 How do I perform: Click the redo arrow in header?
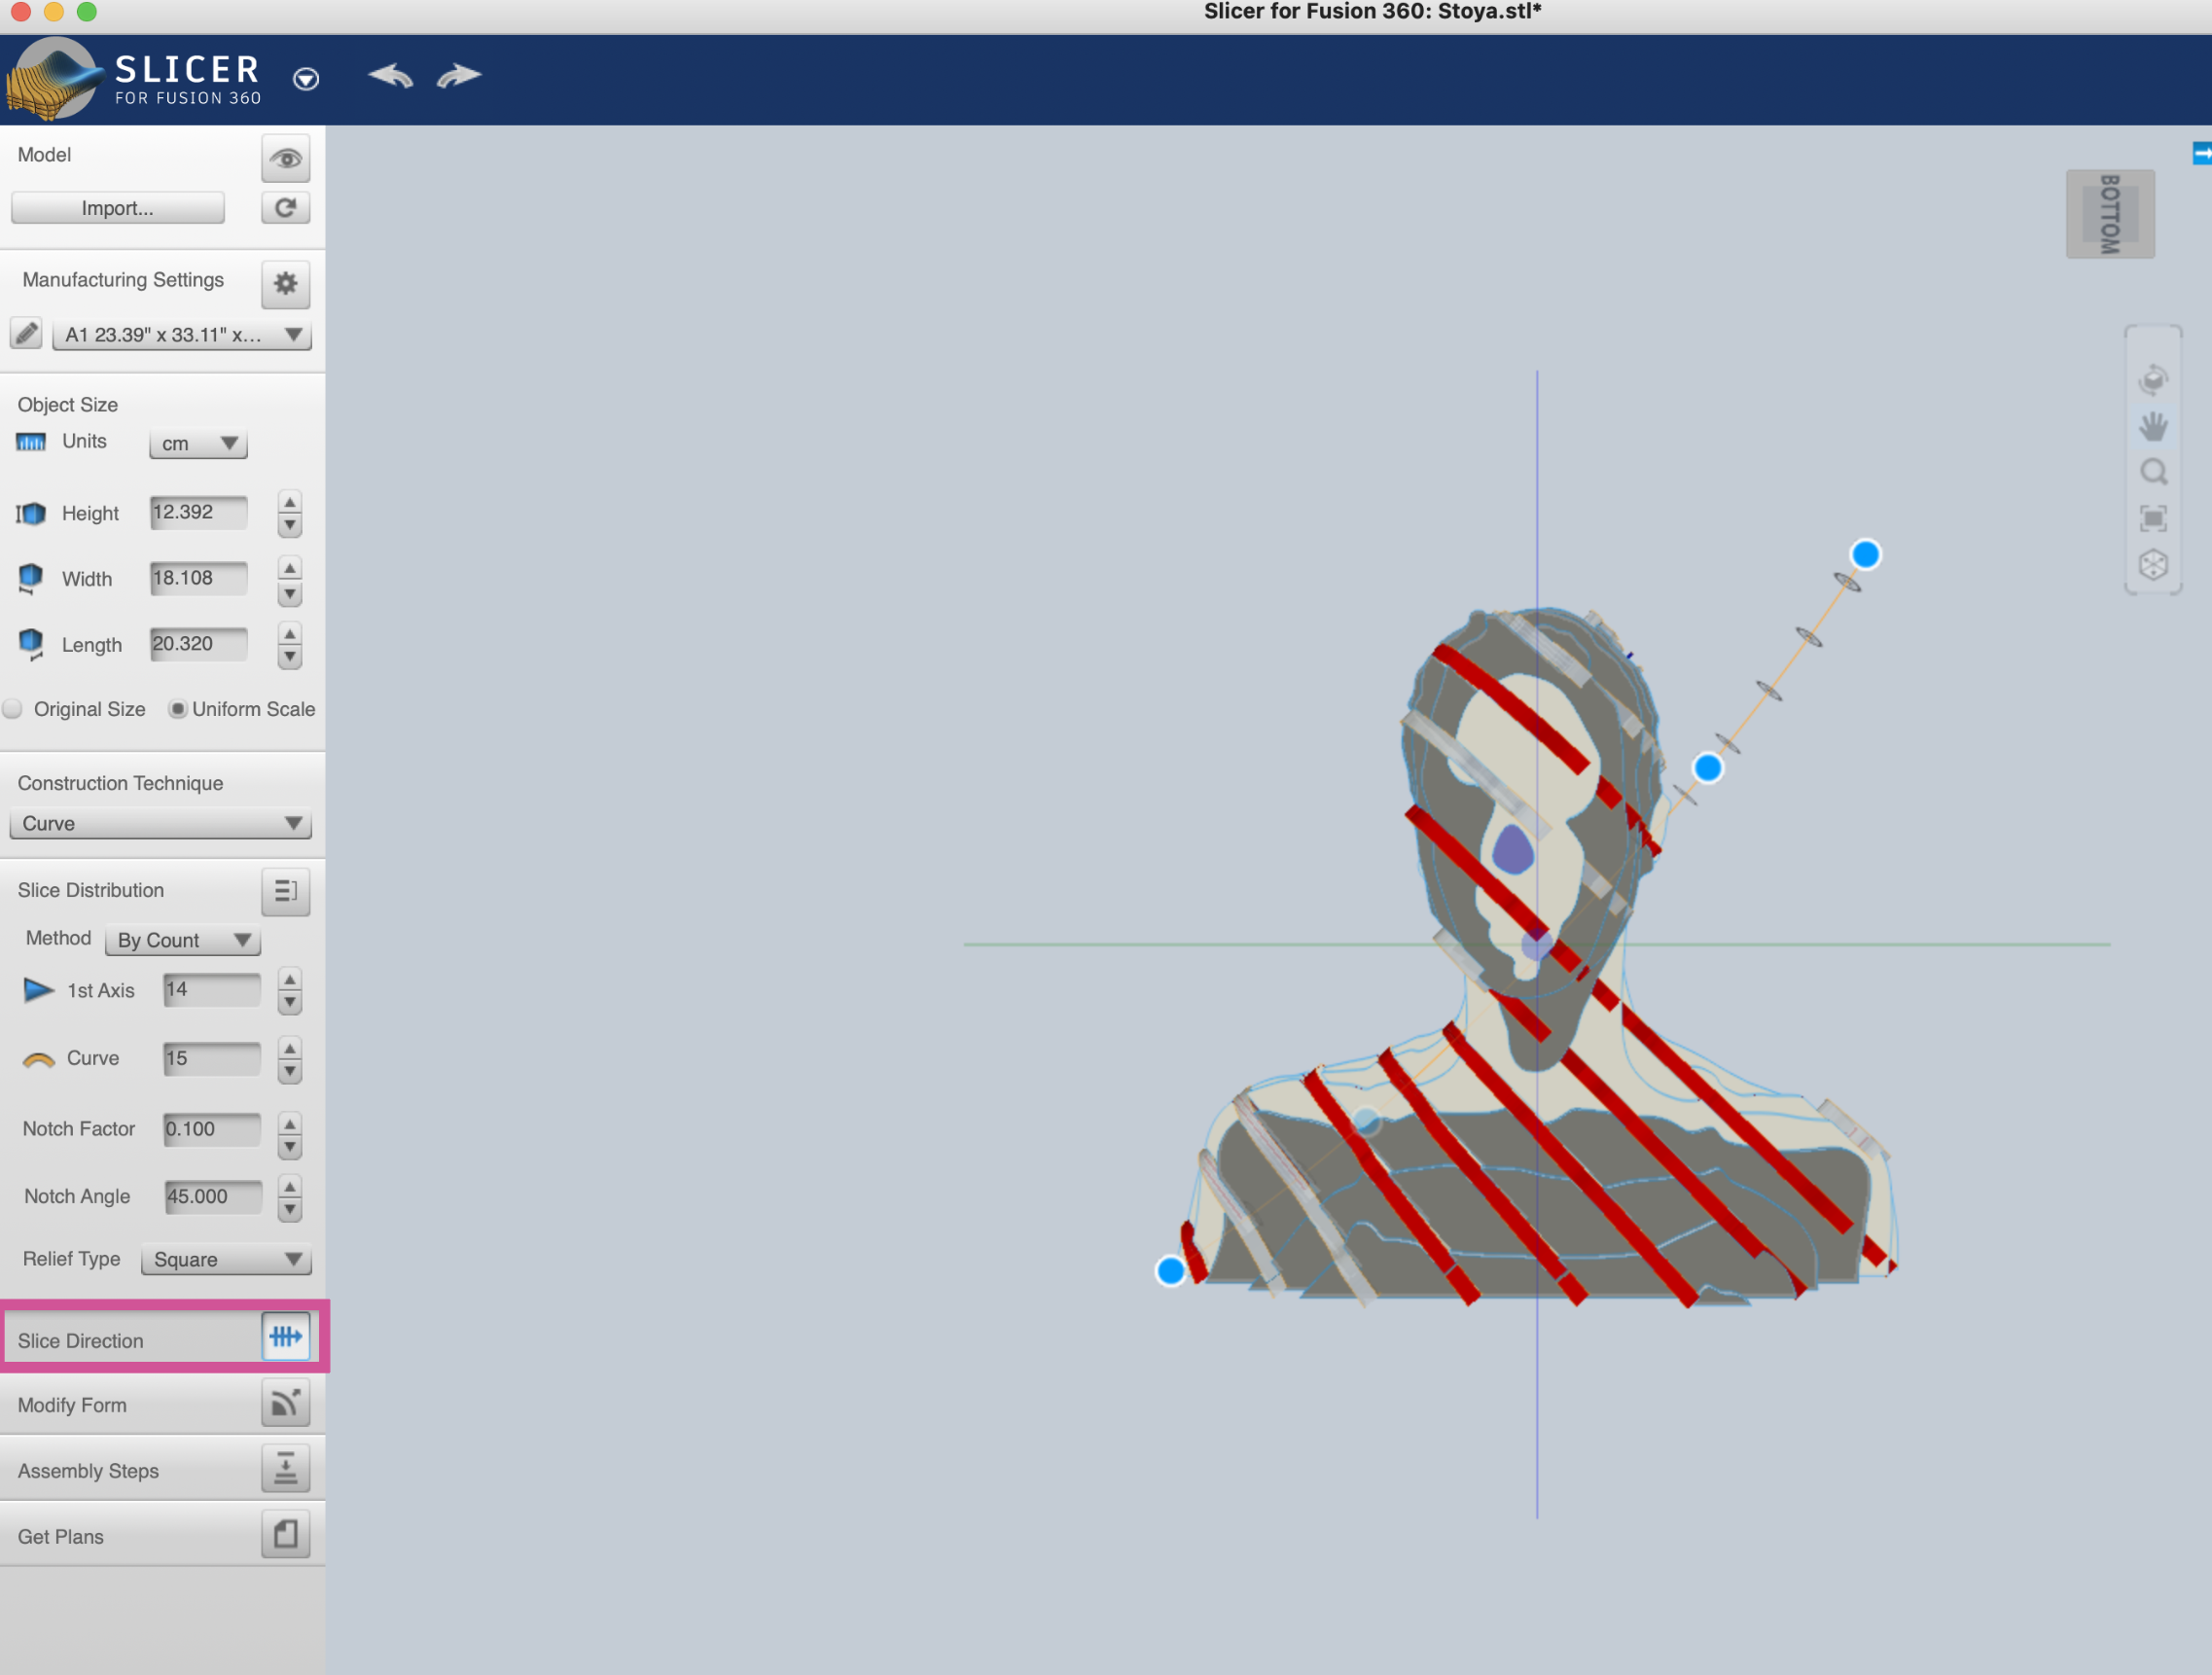[x=459, y=76]
